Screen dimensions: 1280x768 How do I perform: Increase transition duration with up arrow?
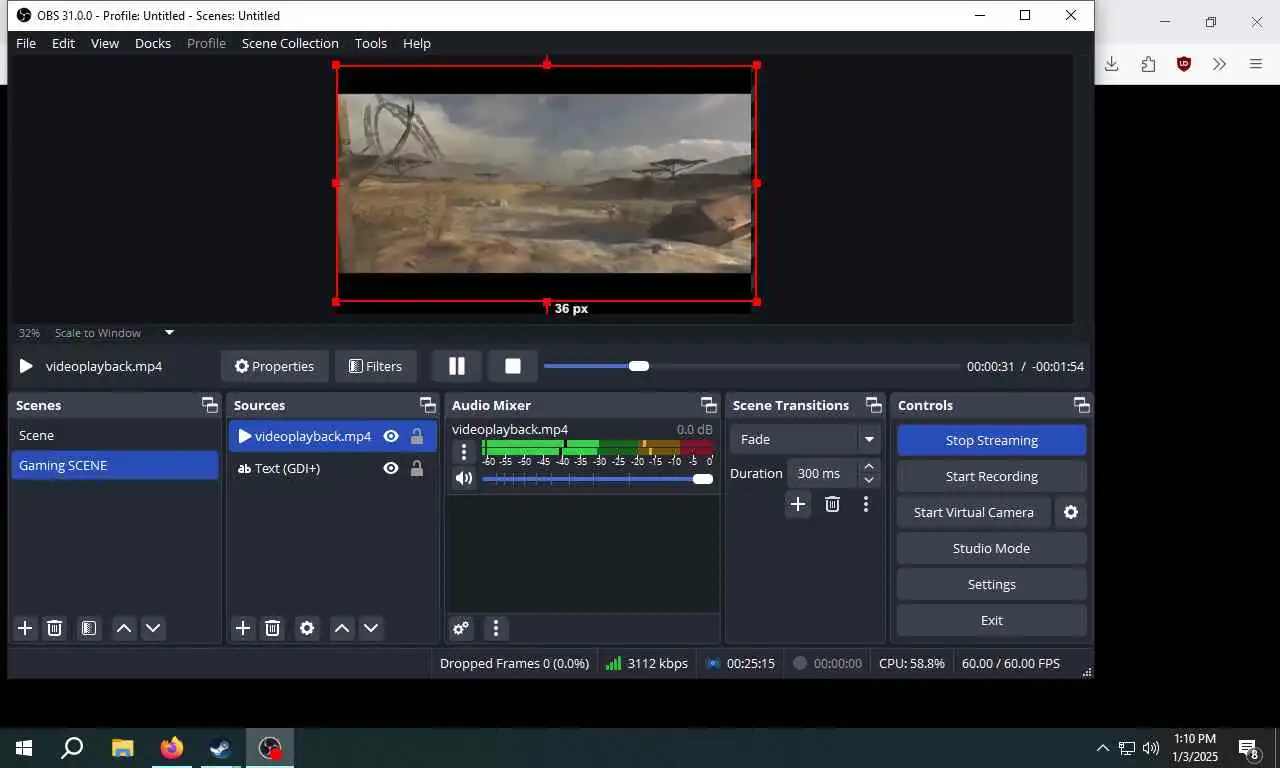[869, 466]
